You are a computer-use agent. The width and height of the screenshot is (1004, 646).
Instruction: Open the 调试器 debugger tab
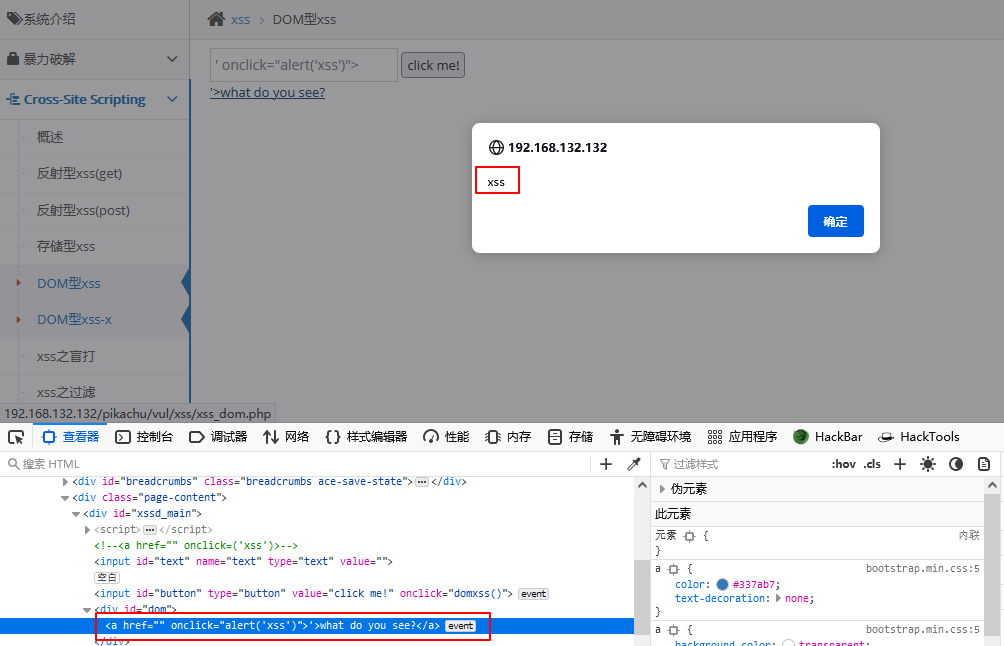(218, 437)
